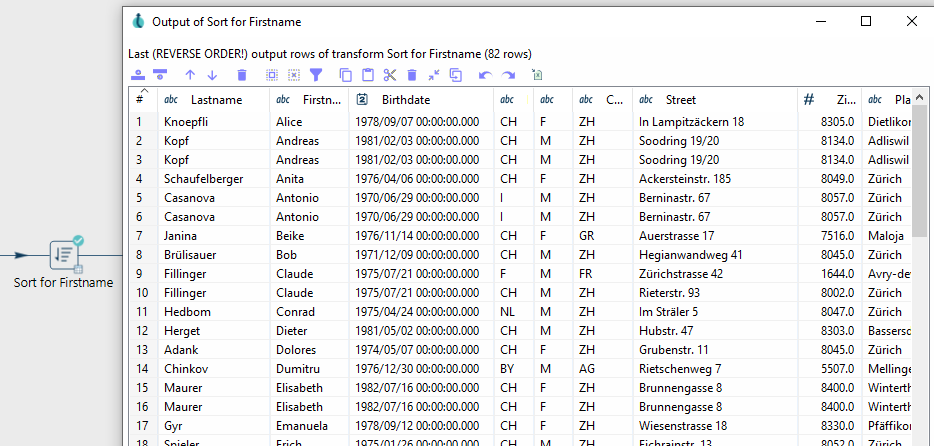
Task: Open the filter funnel tool
Action: point(316,75)
